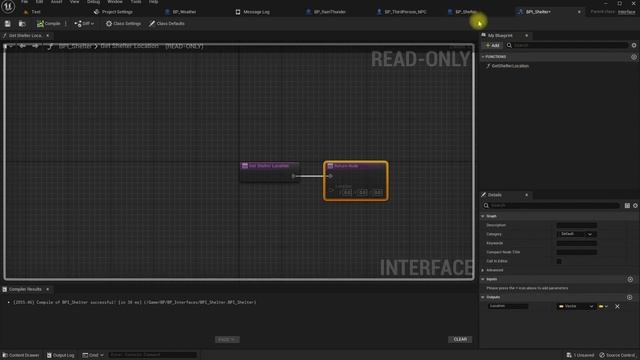Open the Interface parent class link
The image size is (640, 360).
coord(627,12)
